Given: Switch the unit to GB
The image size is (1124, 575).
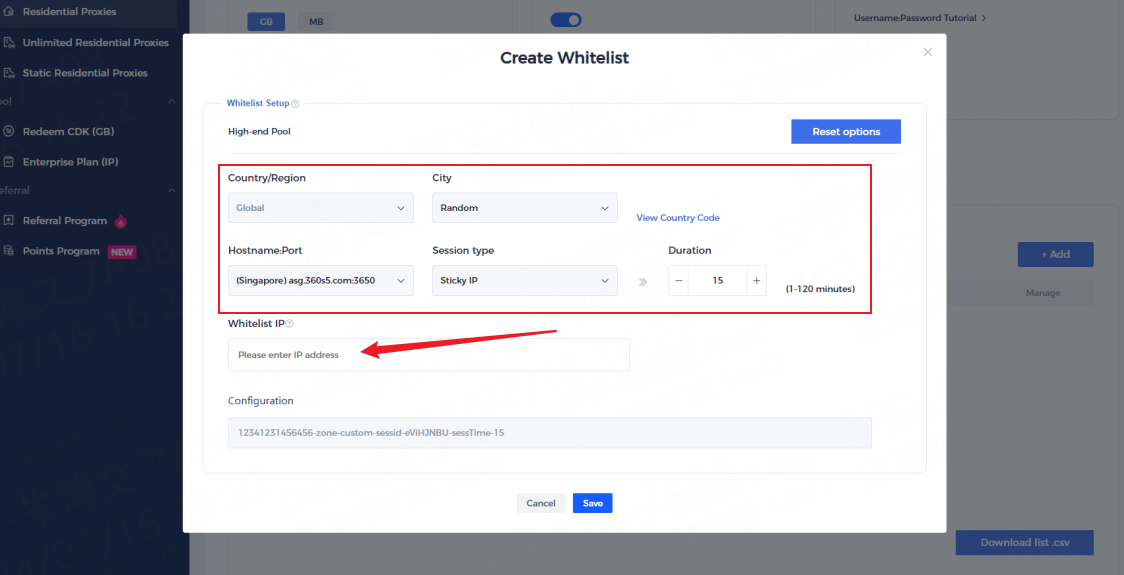Looking at the screenshot, I should click(x=266, y=21).
